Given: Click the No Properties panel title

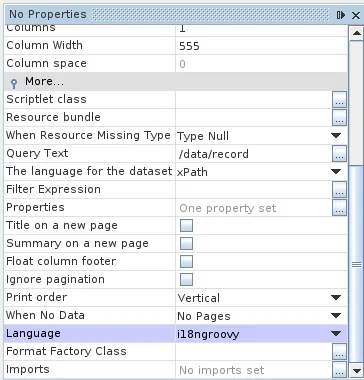Looking at the screenshot, I should coord(48,14).
